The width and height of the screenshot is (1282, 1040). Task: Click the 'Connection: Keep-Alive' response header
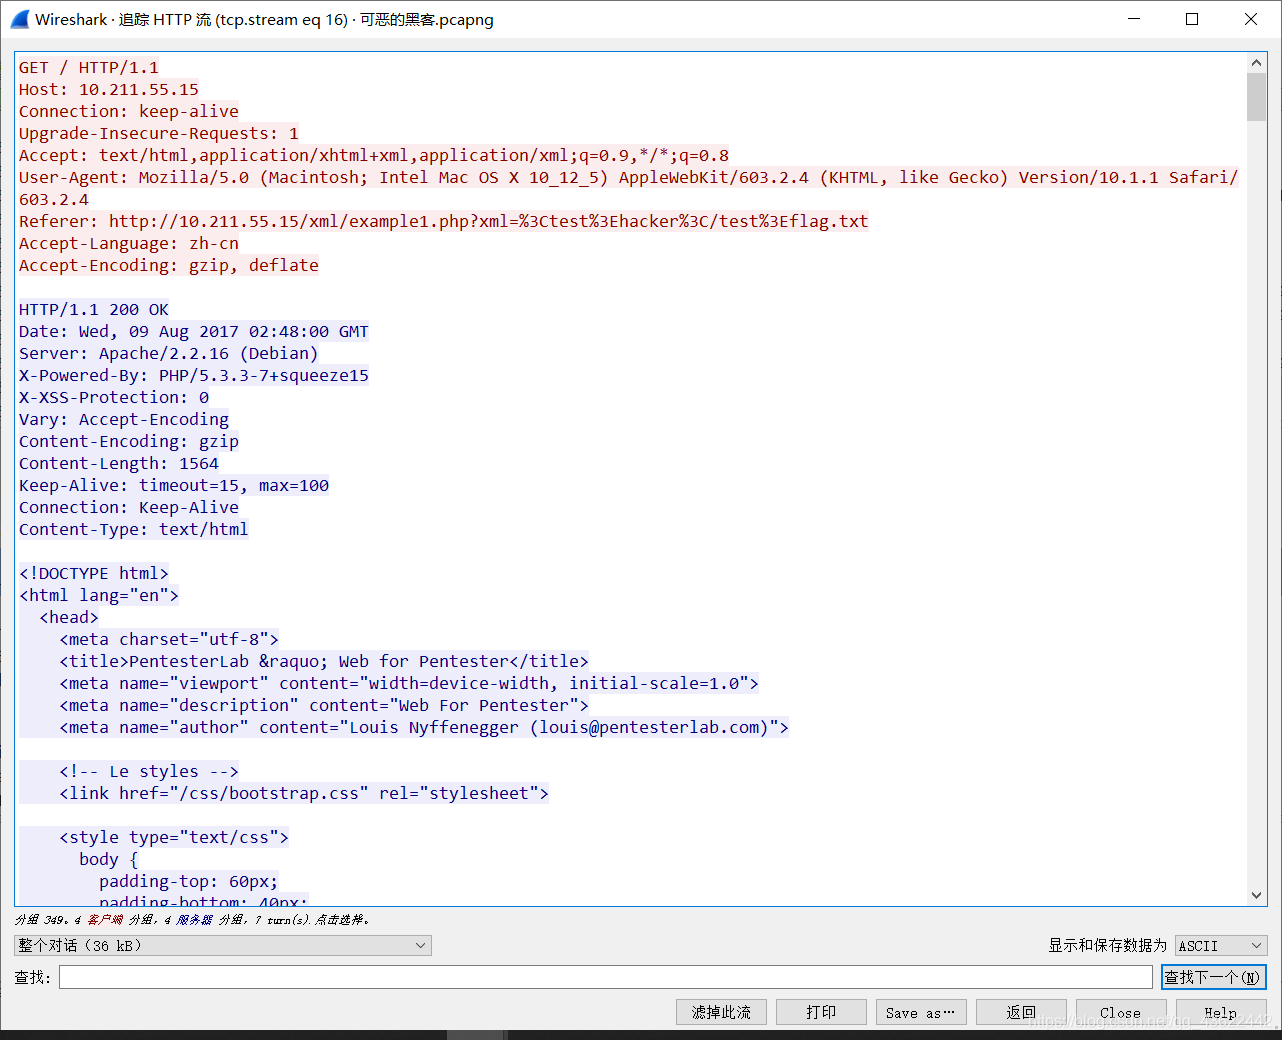click(x=129, y=507)
